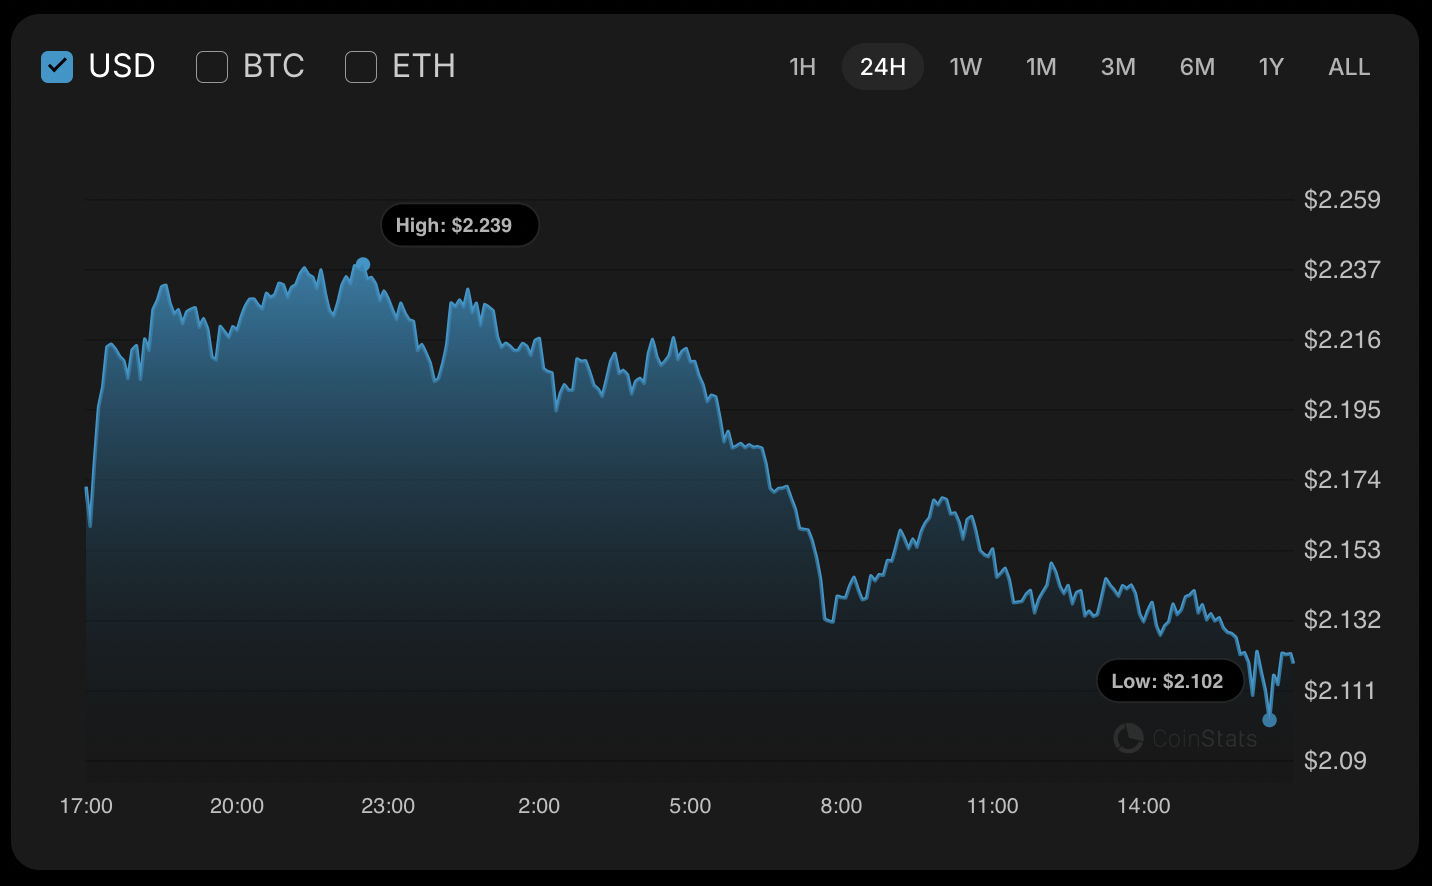Enable the ETH currency checkbox

click(361, 67)
